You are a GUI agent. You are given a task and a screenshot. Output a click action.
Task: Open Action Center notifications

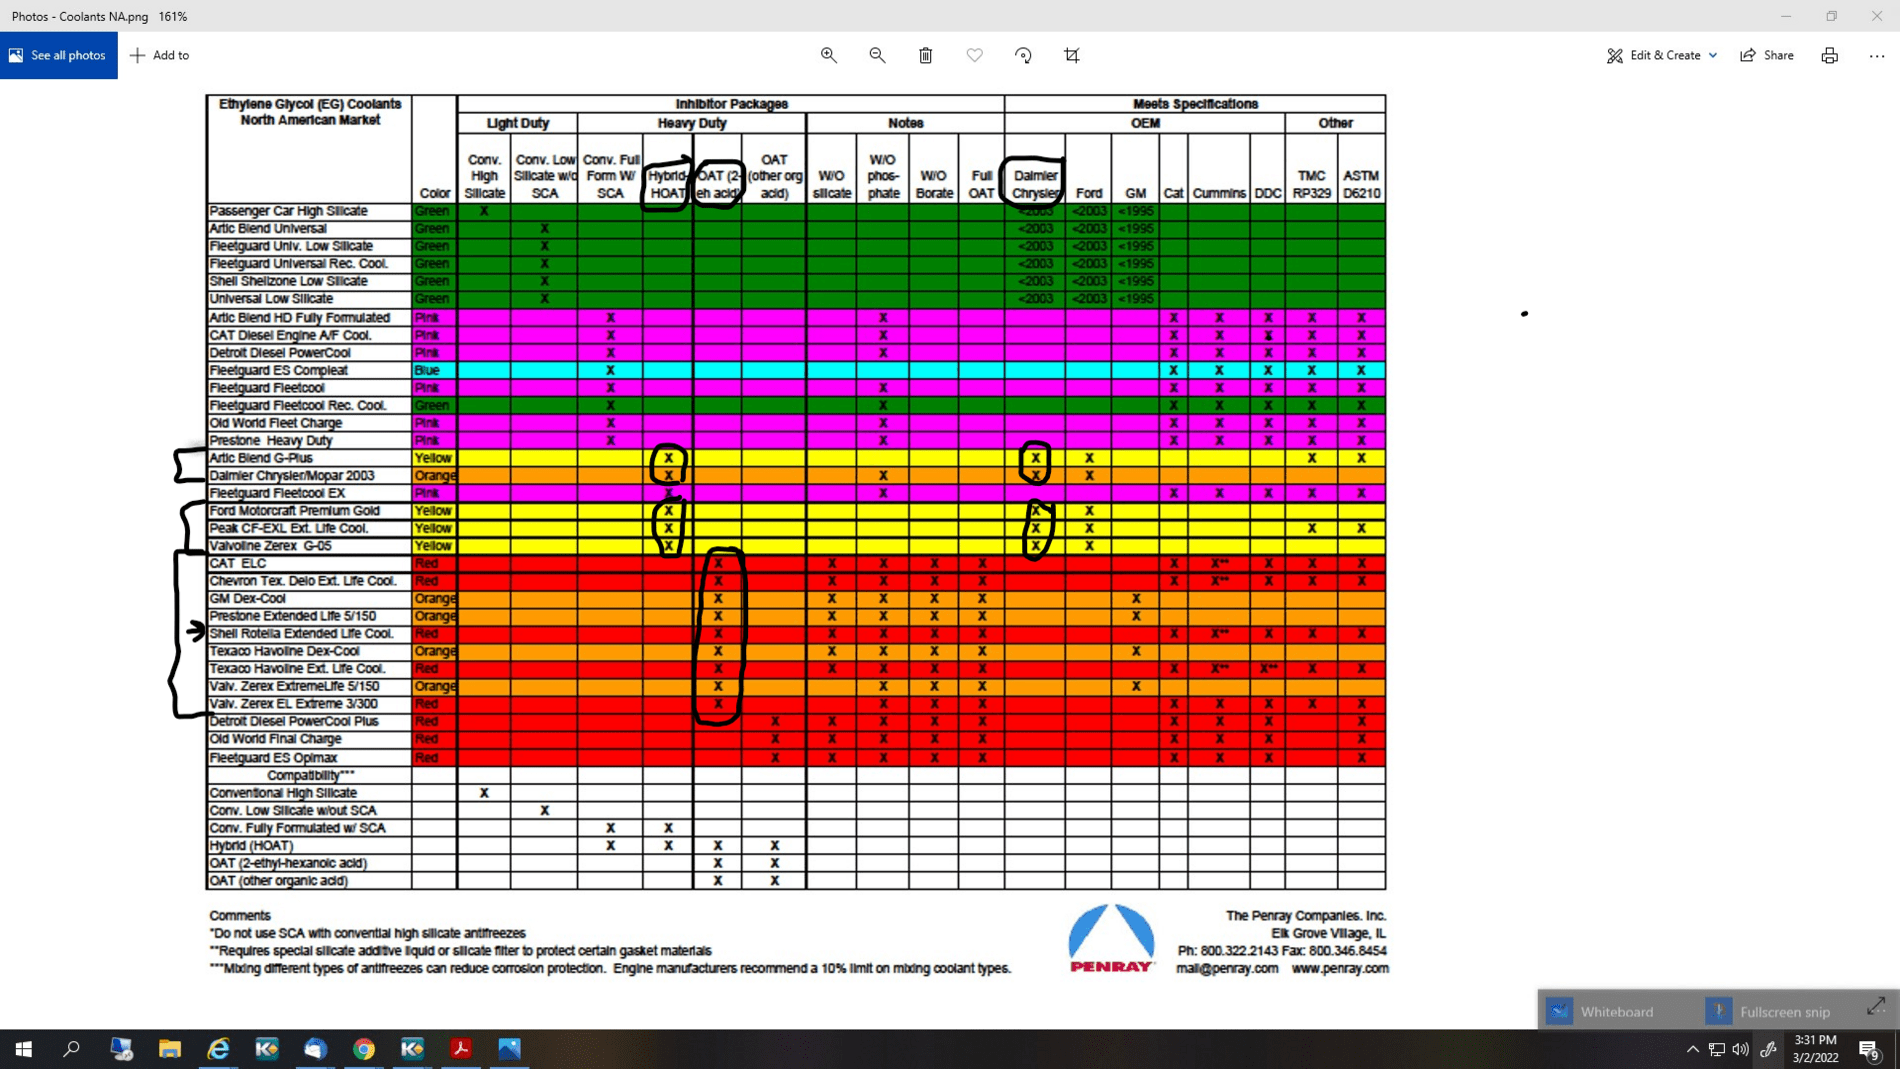coord(1869,1049)
